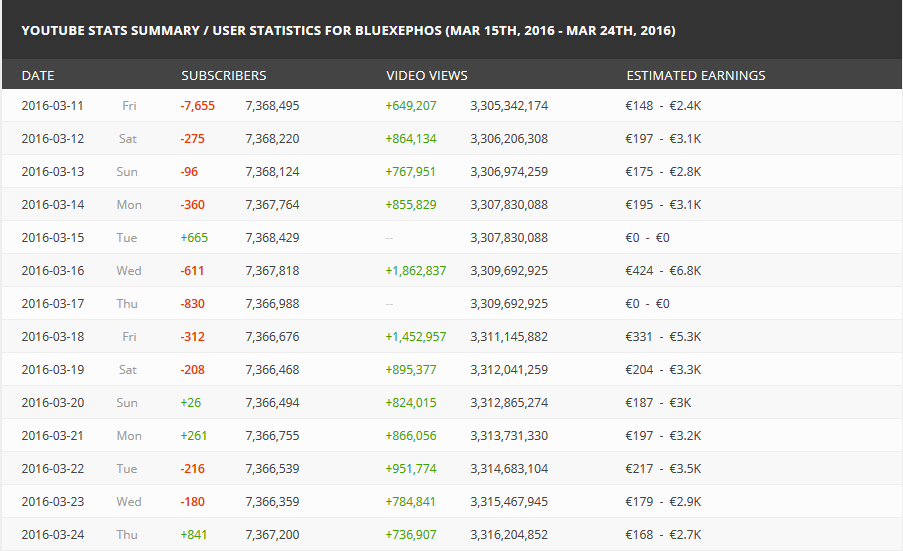Click total views 3,305,342,174
The height and width of the screenshot is (551, 903).
pyautogui.click(x=509, y=106)
